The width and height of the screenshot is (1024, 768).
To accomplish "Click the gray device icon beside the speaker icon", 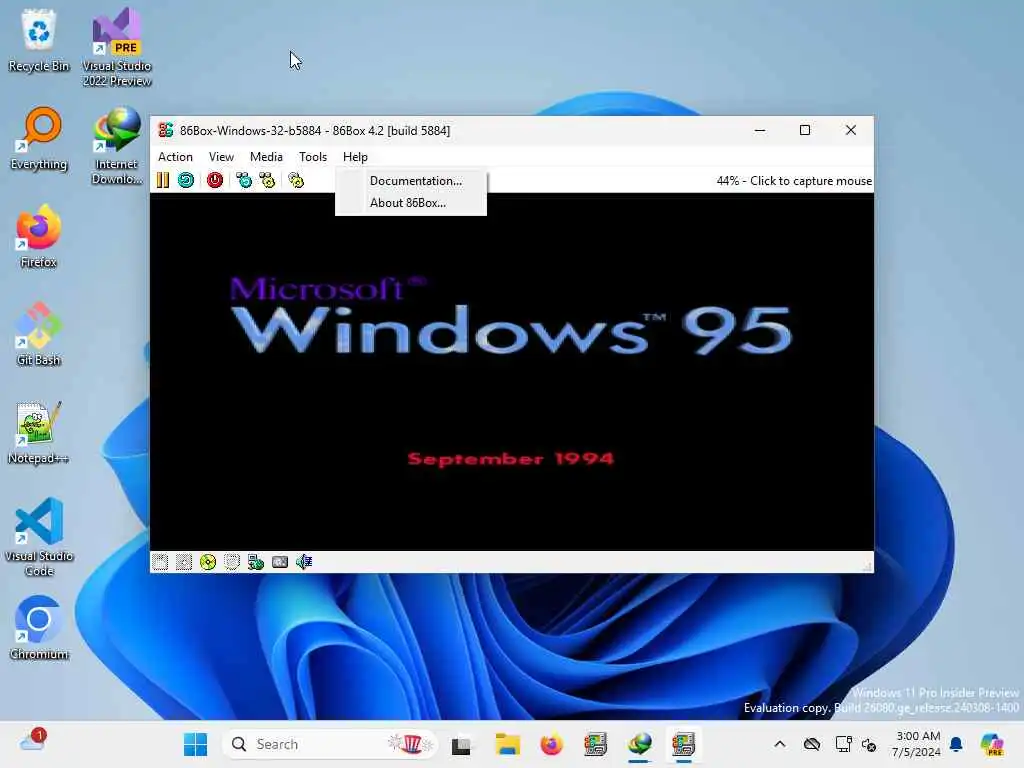I will 280,562.
